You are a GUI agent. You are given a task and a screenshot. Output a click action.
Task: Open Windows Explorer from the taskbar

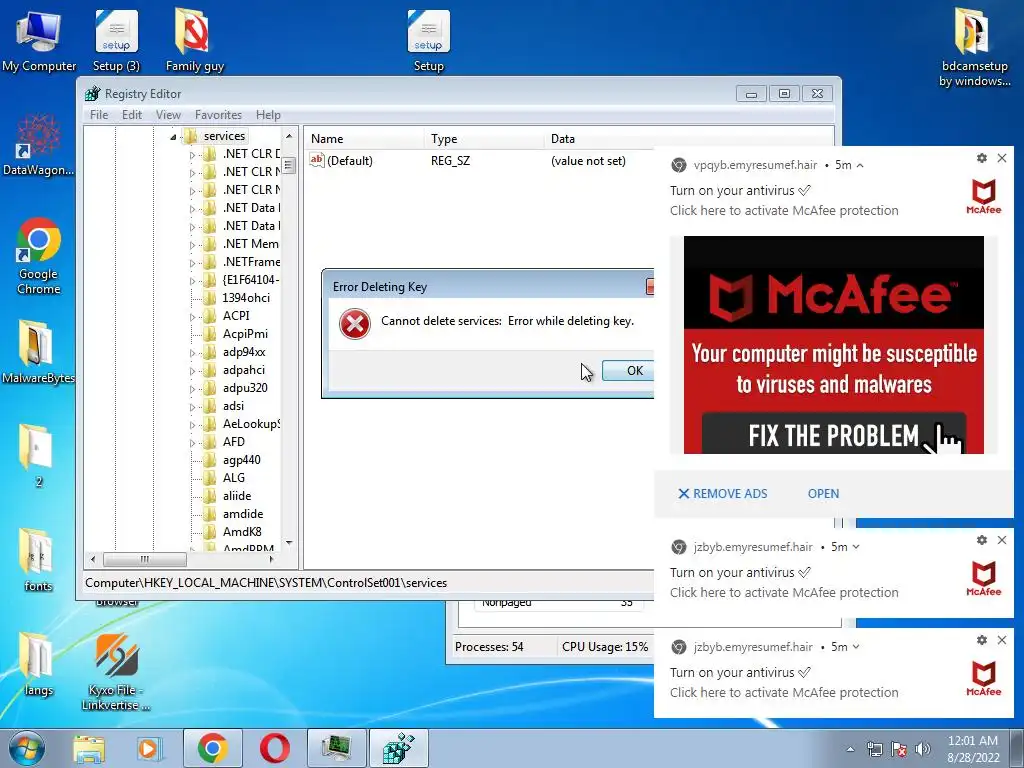coord(89,748)
